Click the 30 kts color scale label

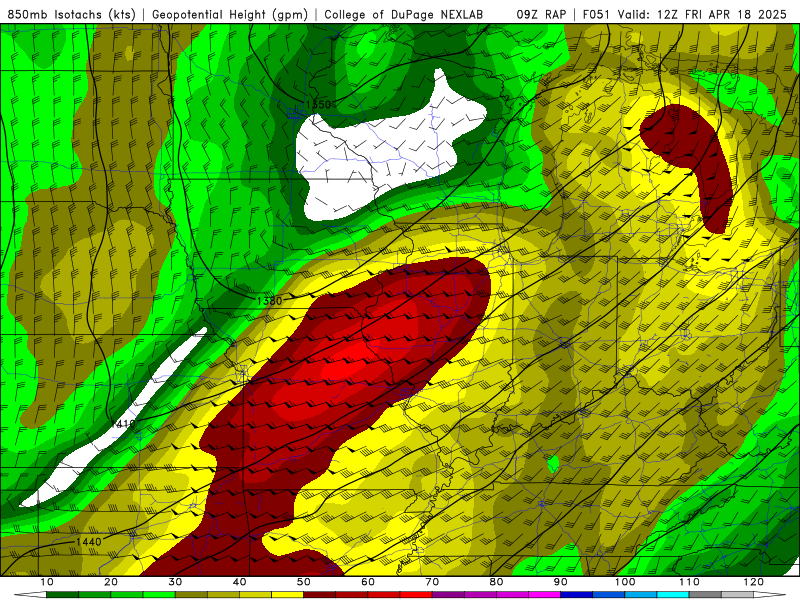pos(175,582)
